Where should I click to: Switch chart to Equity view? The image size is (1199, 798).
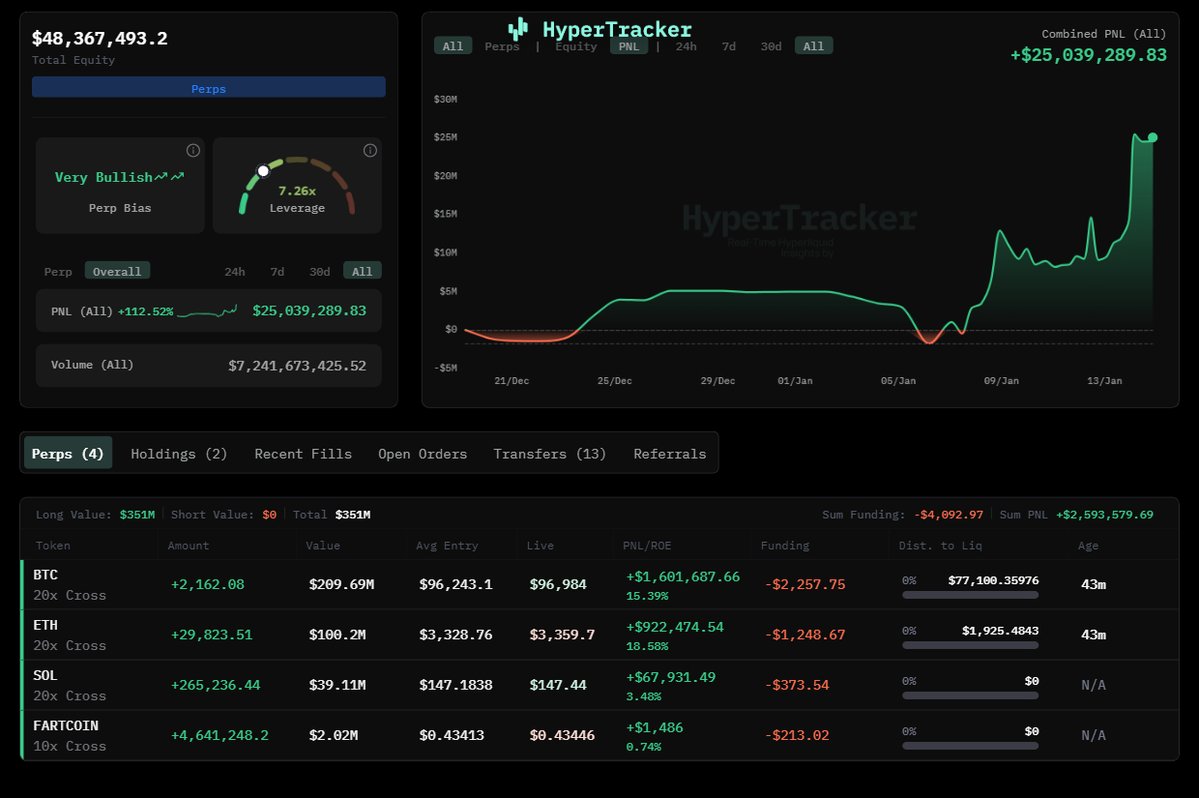tap(576, 46)
